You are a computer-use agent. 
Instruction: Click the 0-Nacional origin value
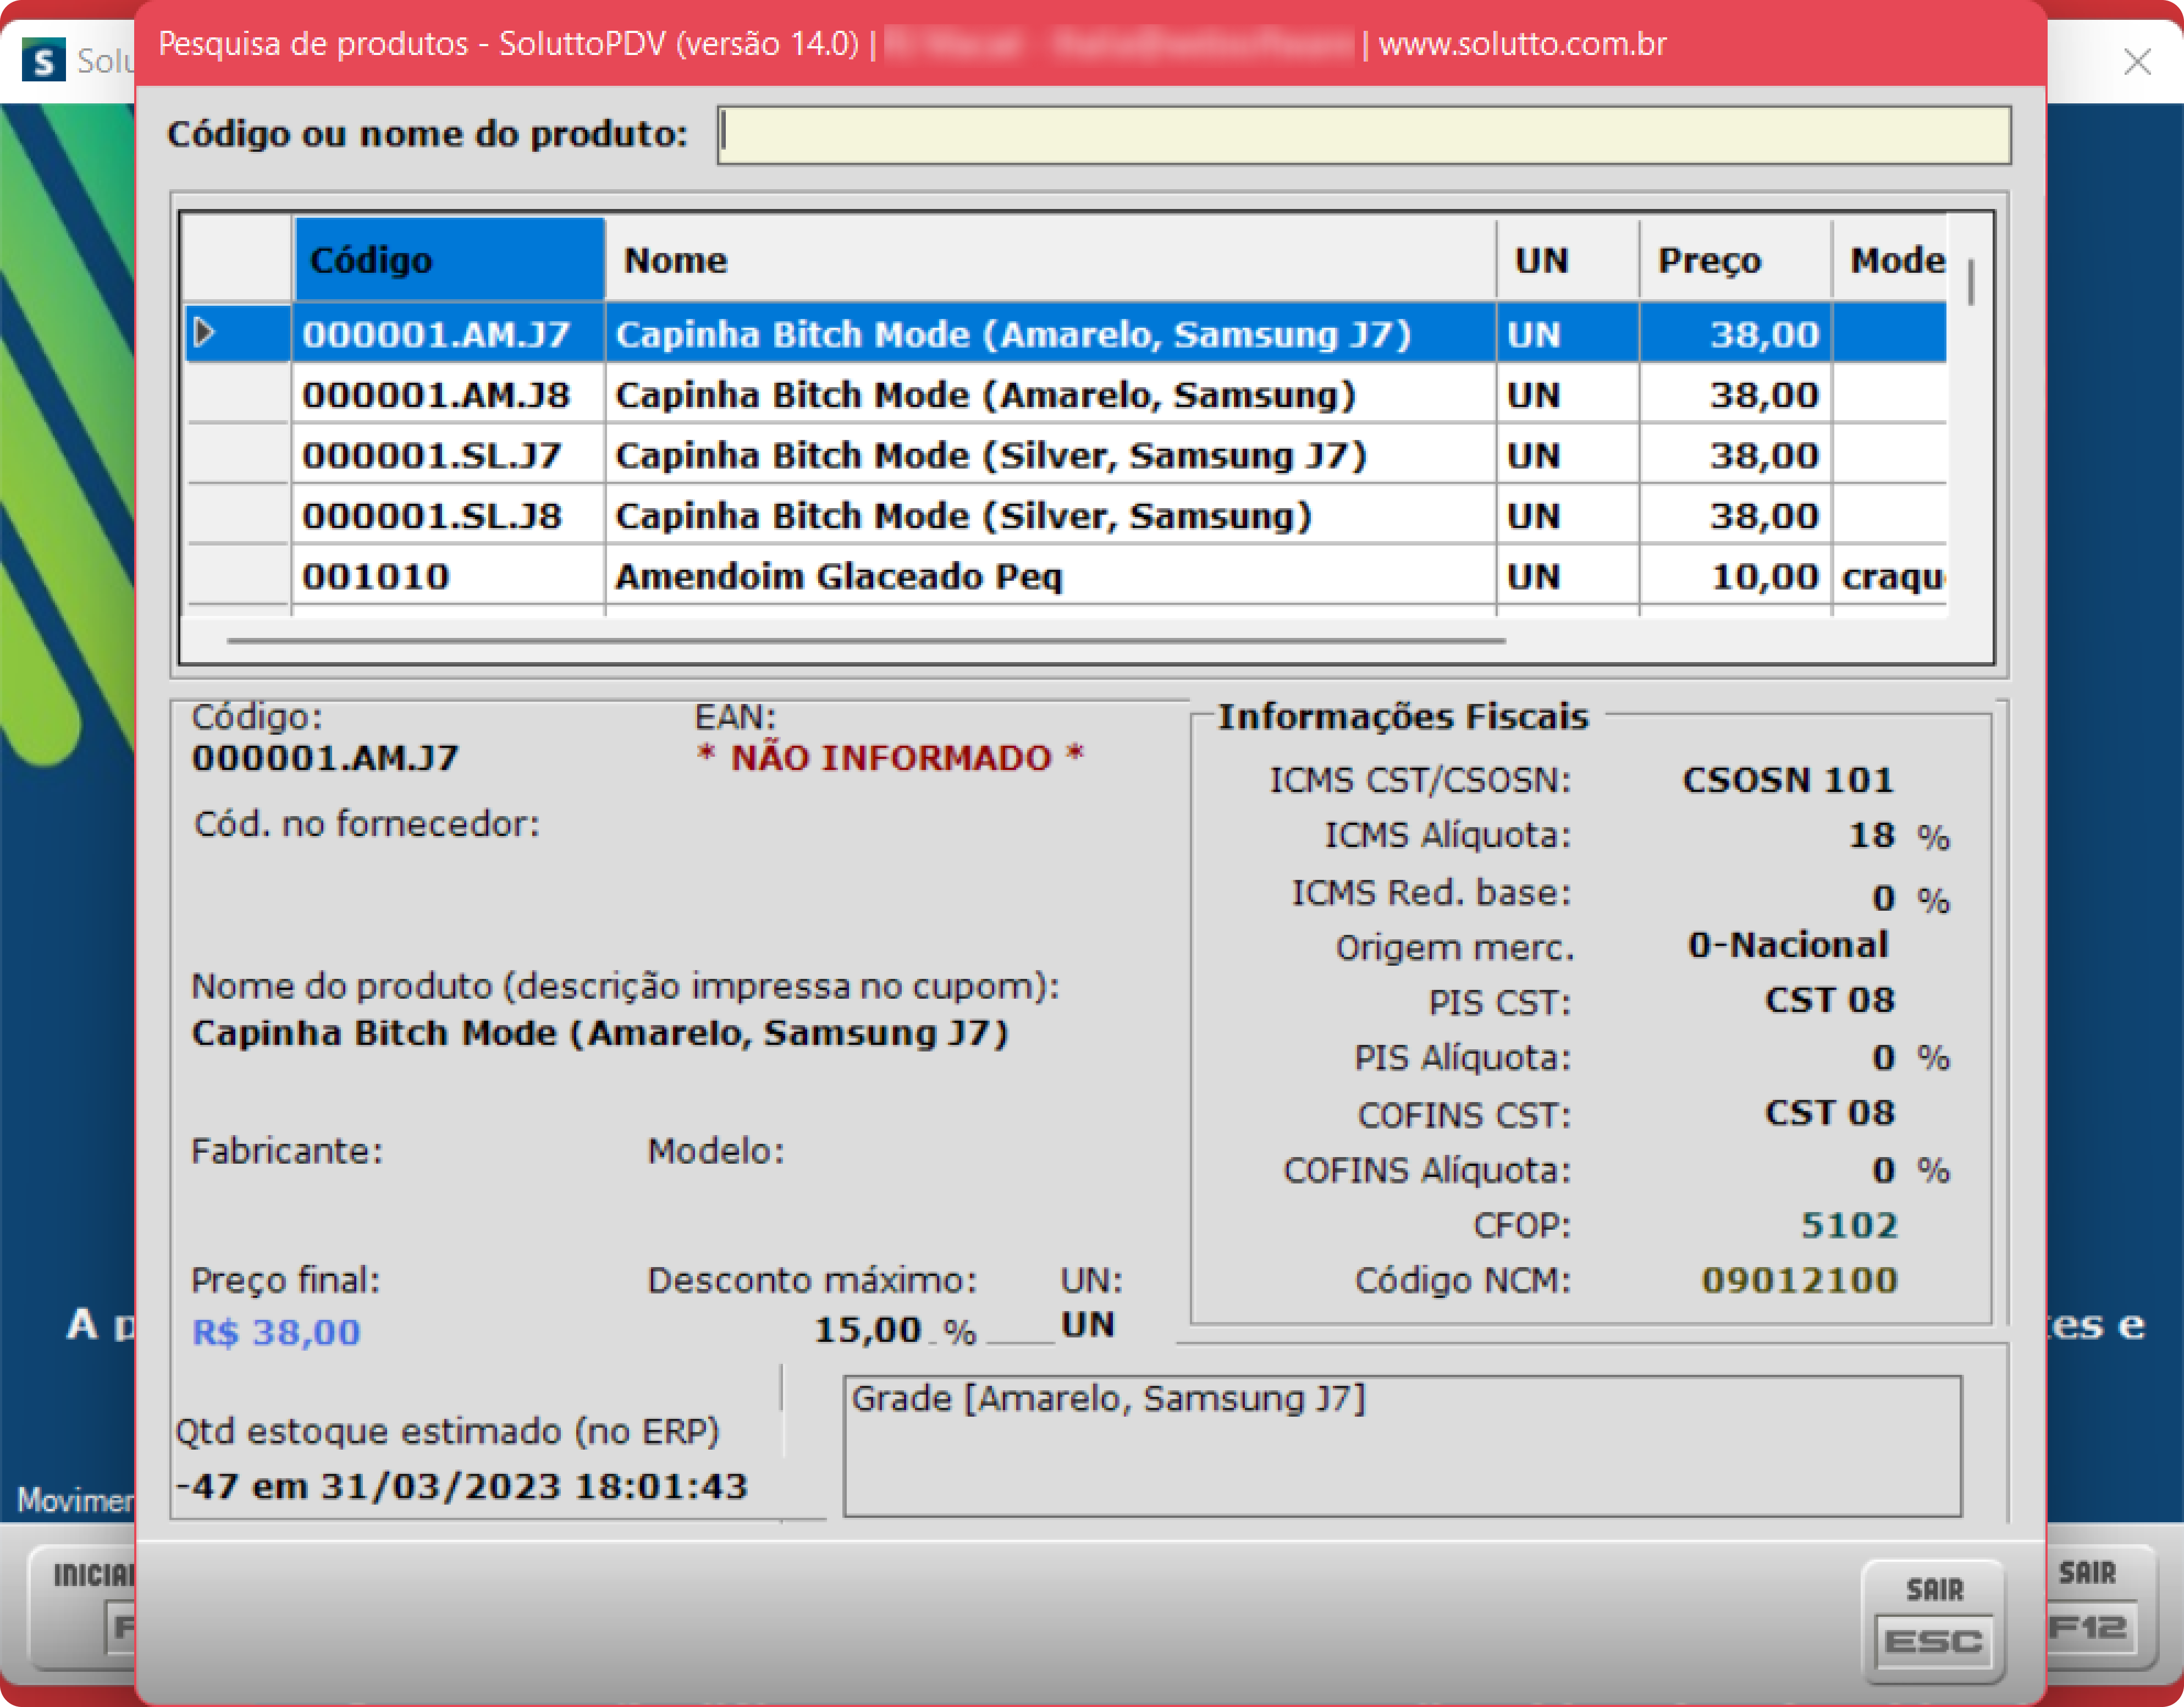tap(1787, 945)
